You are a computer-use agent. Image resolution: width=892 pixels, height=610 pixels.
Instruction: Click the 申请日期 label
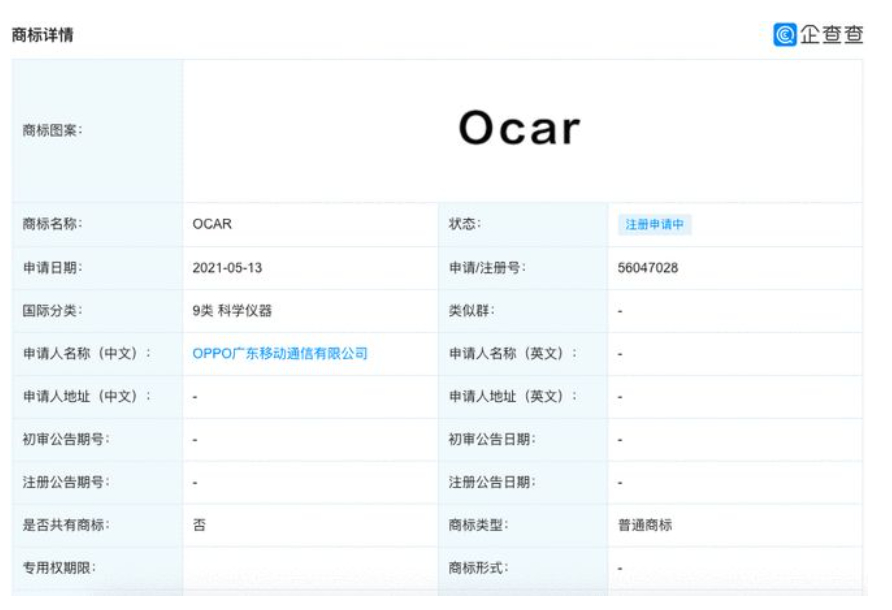[52, 267]
